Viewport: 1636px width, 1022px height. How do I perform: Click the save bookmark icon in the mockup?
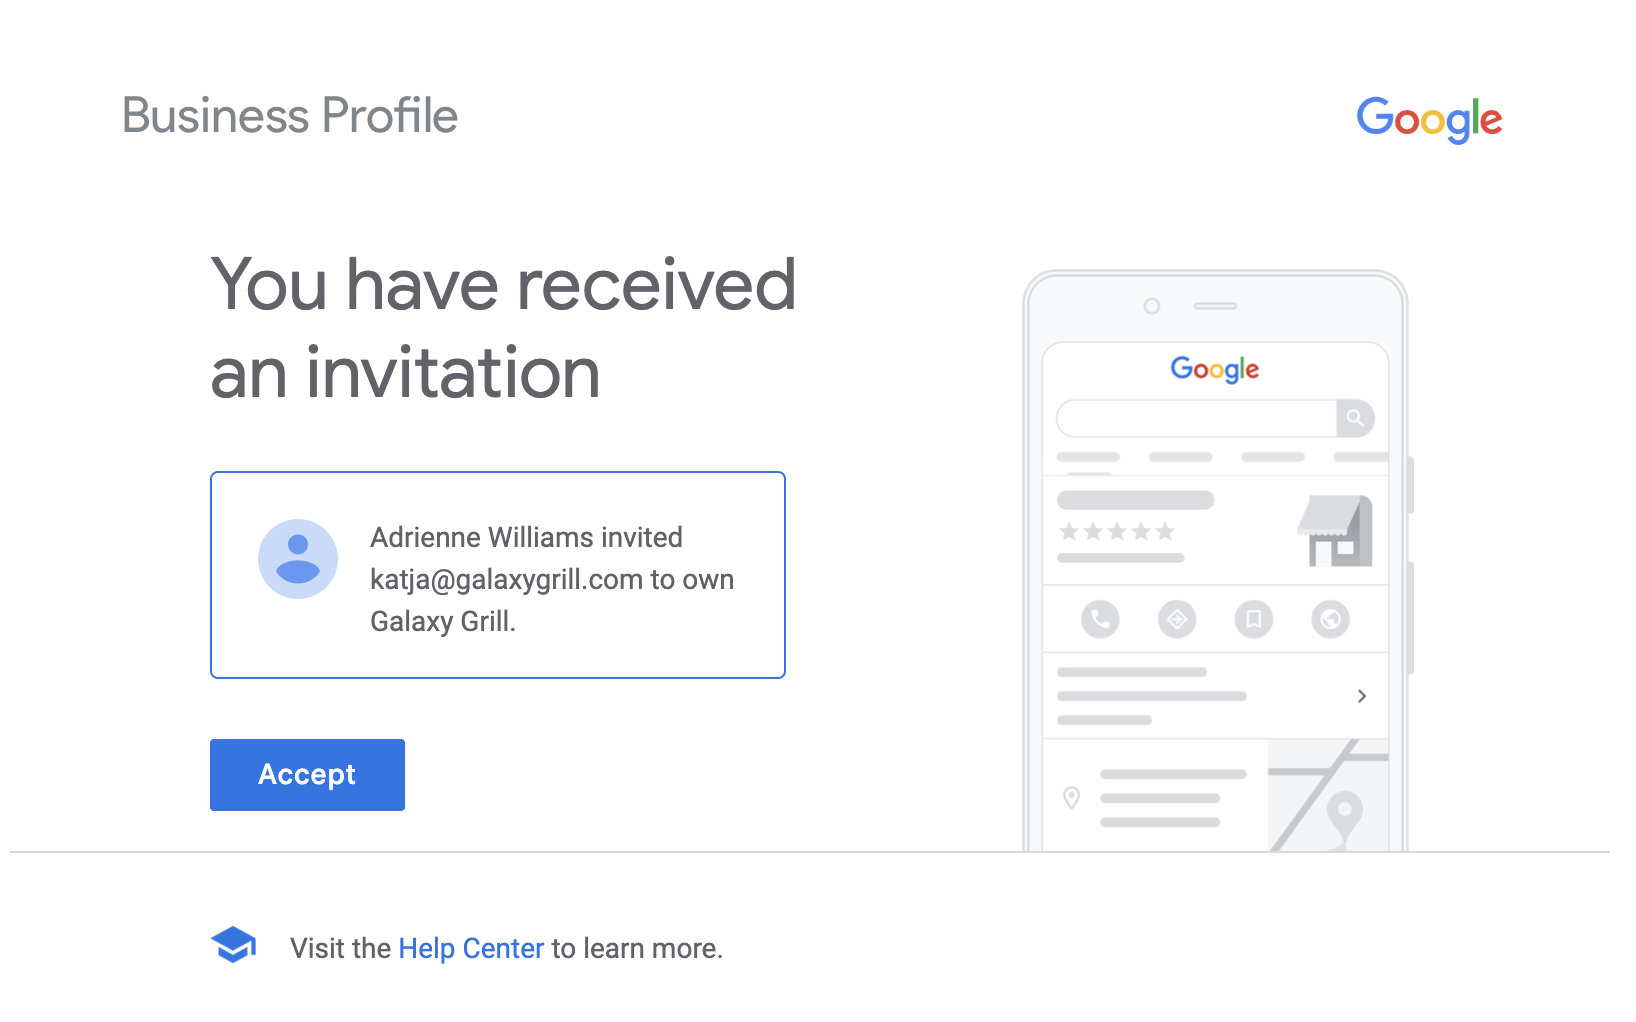pos(1253,619)
